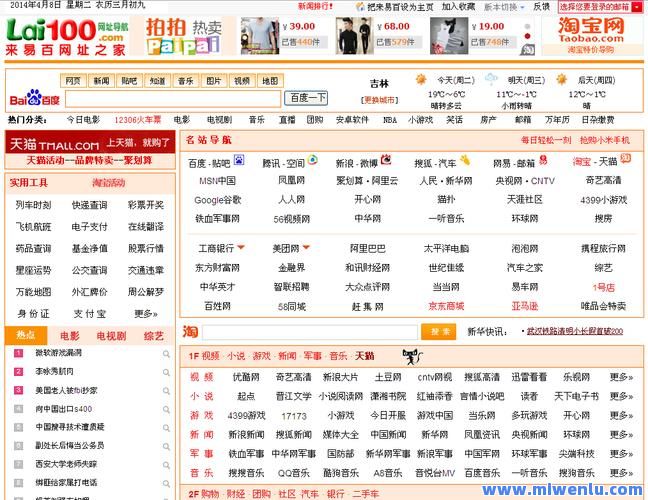
Task: Click the magnifier beside 中国搜寻技术遭质疑
Action: [x=166, y=428]
